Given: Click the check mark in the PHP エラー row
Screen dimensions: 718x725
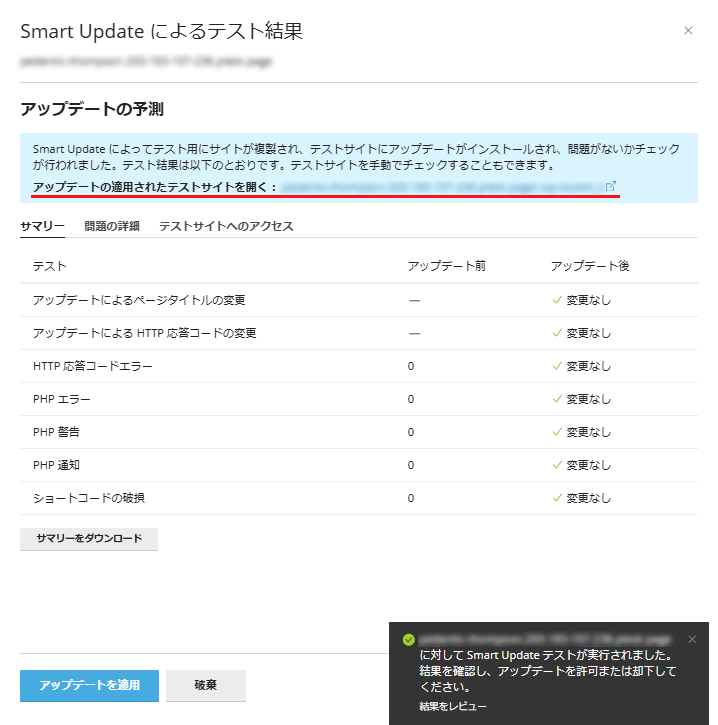Looking at the screenshot, I should pyautogui.click(x=557, y=399).
